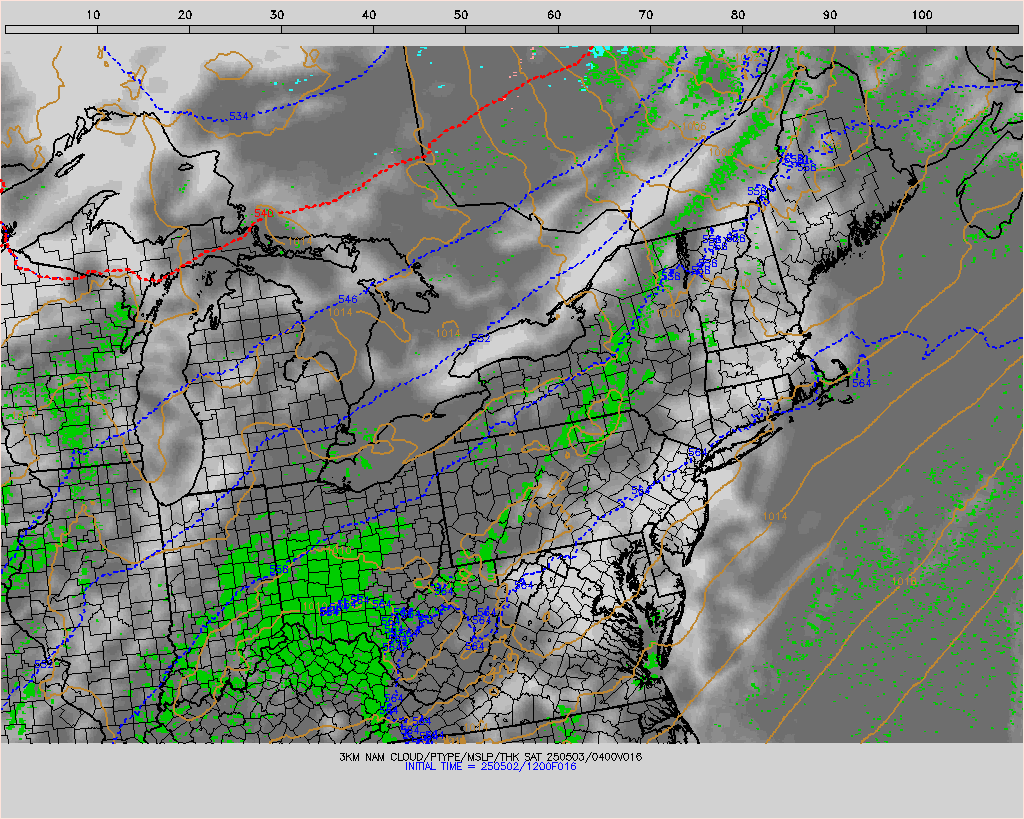Viewport: 1024px width, 819px height.
Task: Click the "40" scale label
Action: (x=369, y=15)
